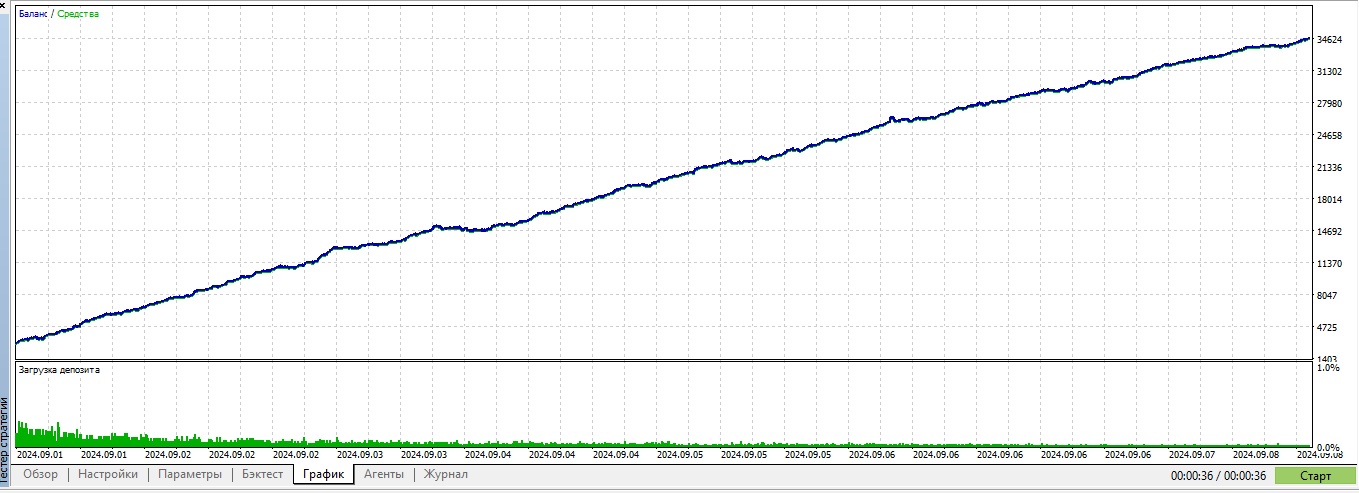
Task: Click the 1403 axis value
Action: point(1329,359)
